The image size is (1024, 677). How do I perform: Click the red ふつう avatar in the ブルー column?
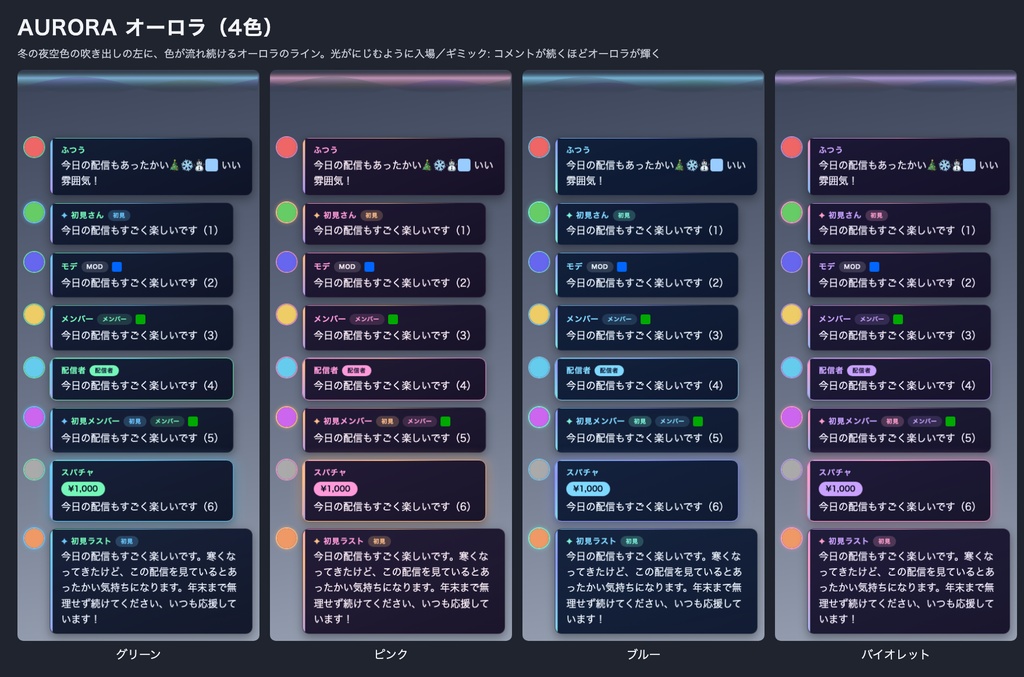pos(539,147)
